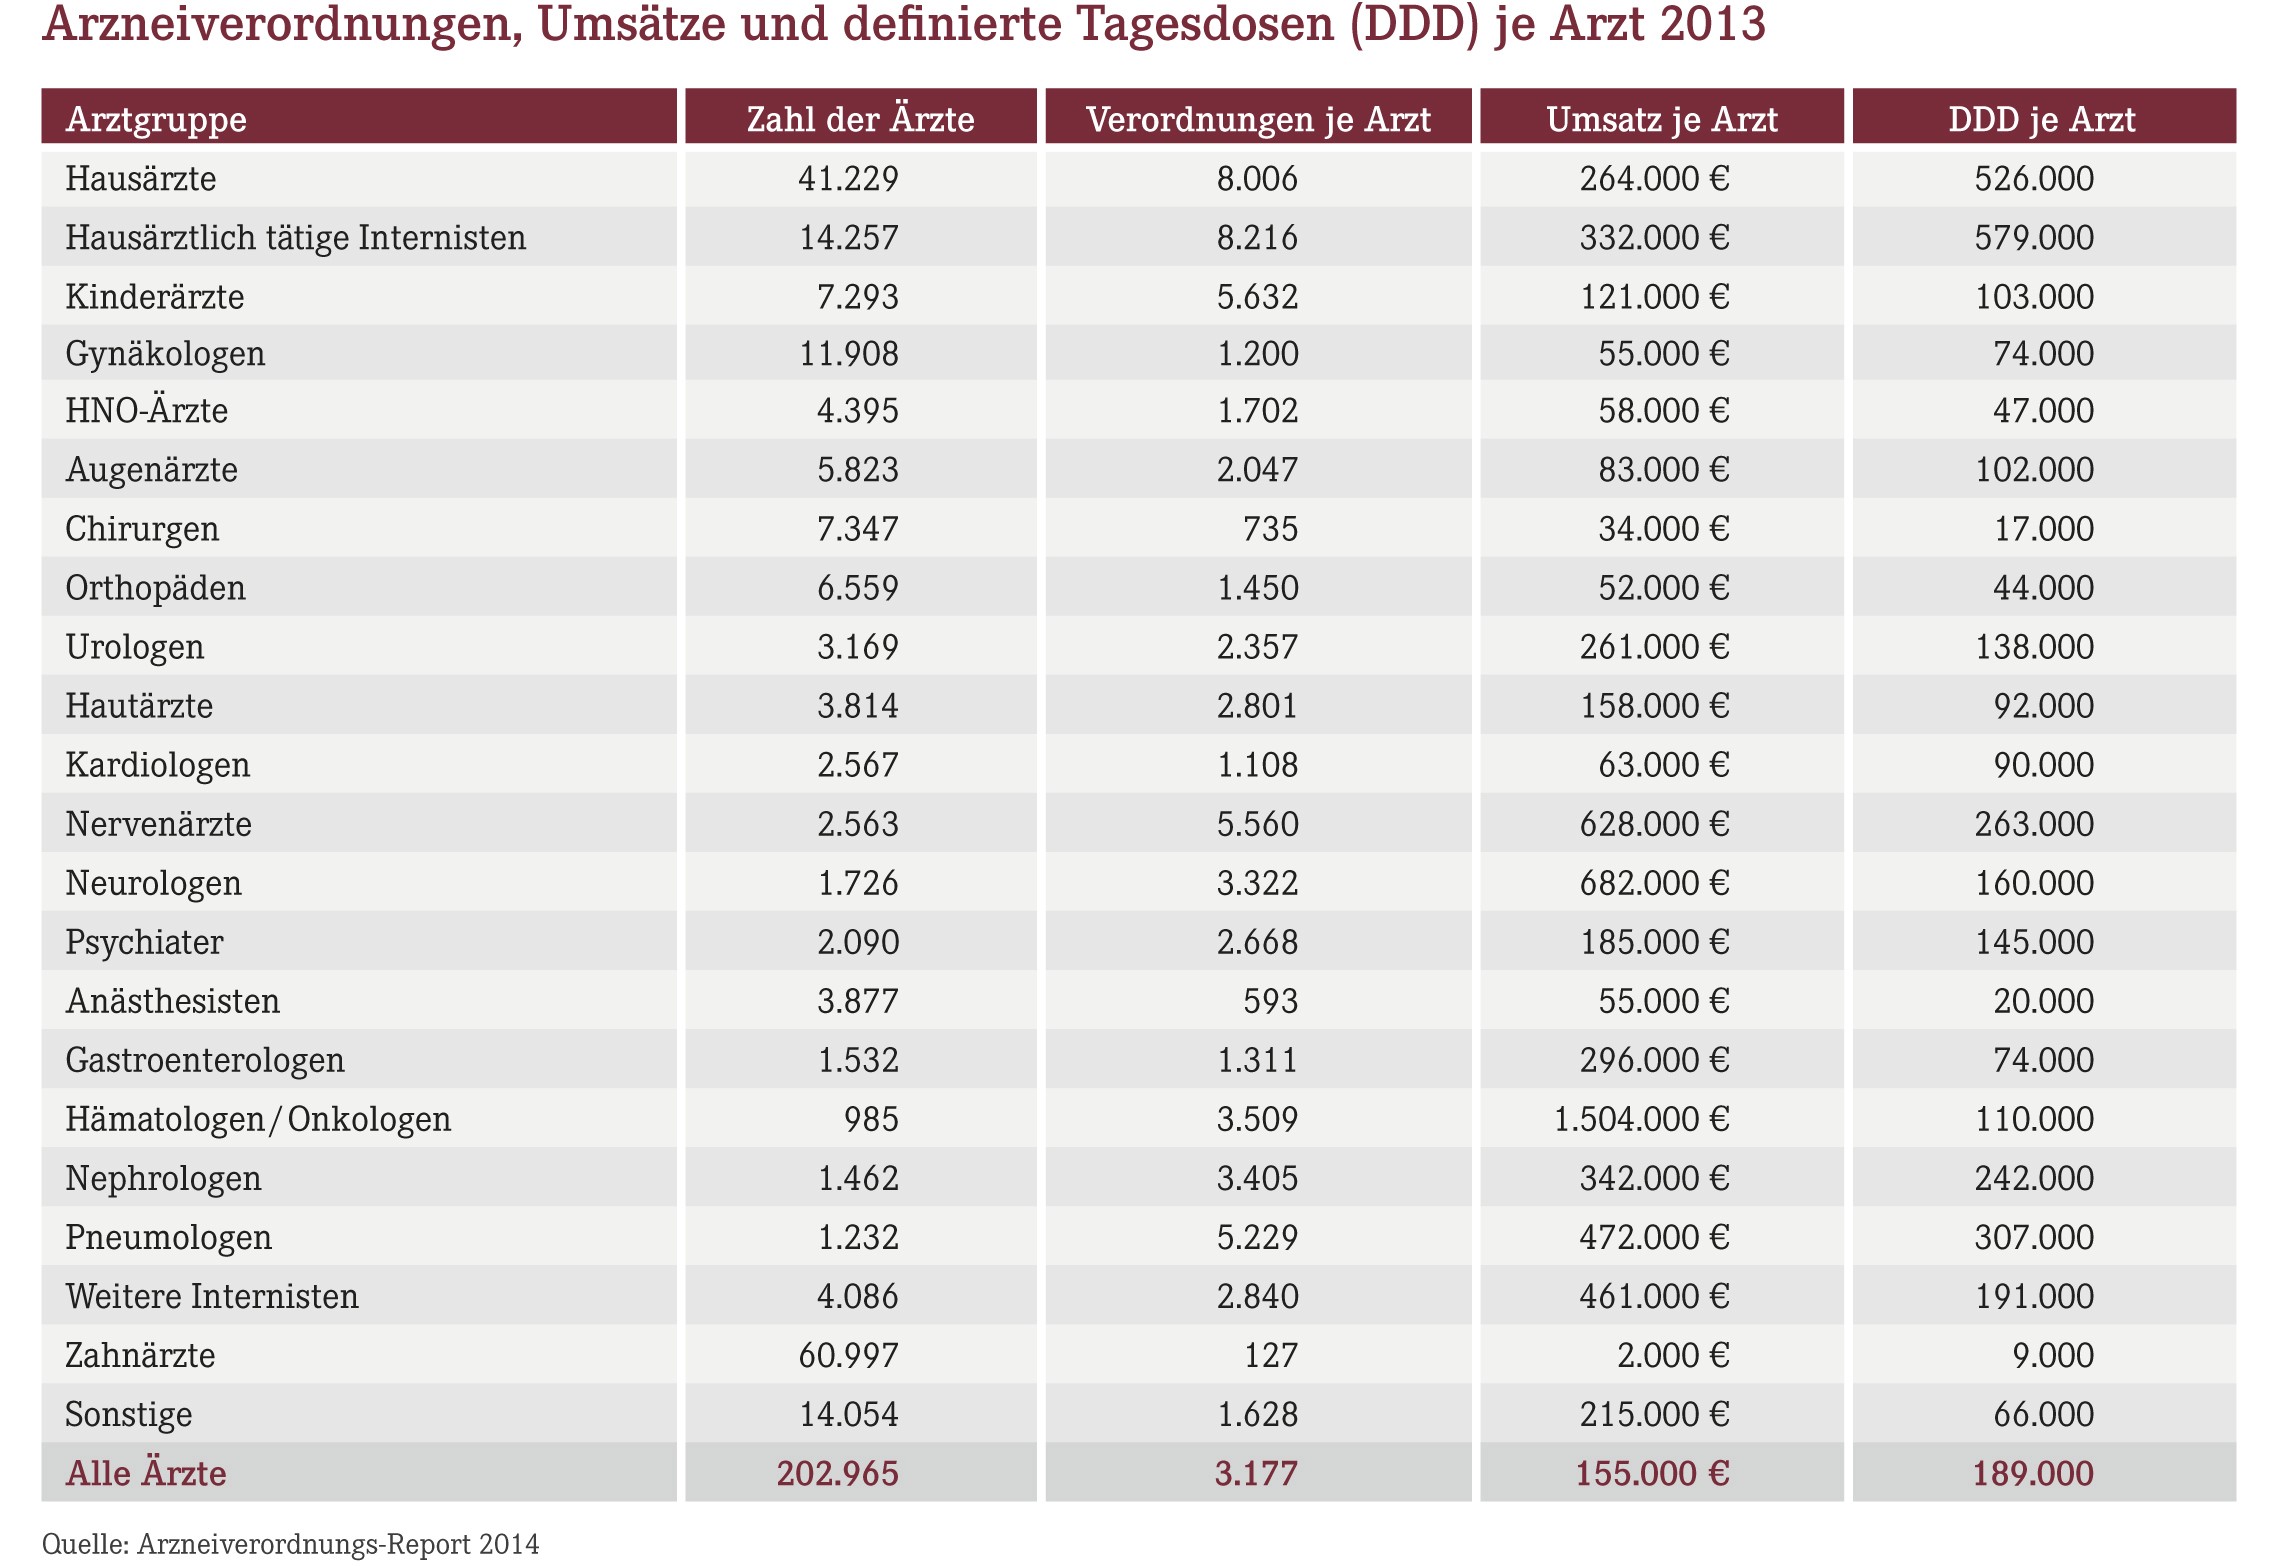Select the 'Hautärzte' row label
Screen dimensions: 2278x1566
click(x=139, y=706)
